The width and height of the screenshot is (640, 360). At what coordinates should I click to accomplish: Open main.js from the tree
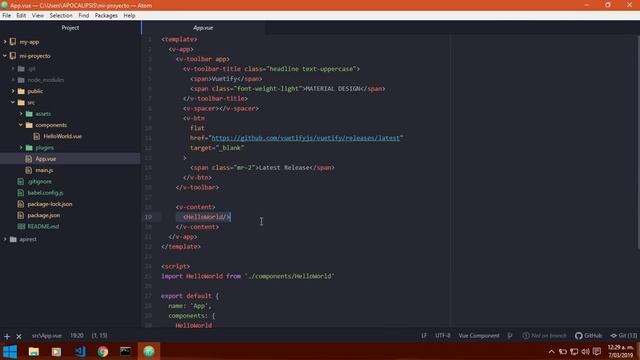tap(44, 170)
